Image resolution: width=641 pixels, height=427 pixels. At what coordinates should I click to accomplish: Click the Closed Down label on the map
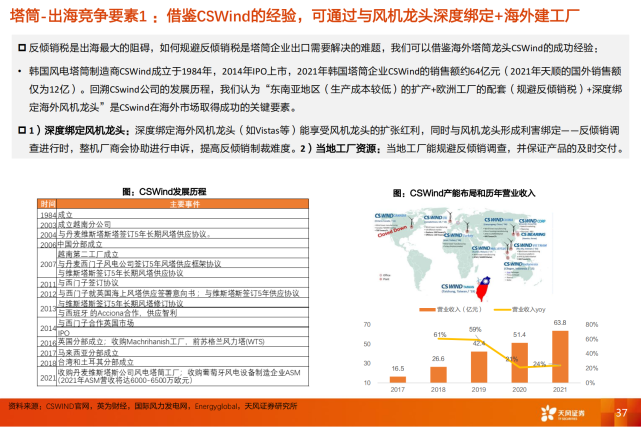(x=392, y=232)
